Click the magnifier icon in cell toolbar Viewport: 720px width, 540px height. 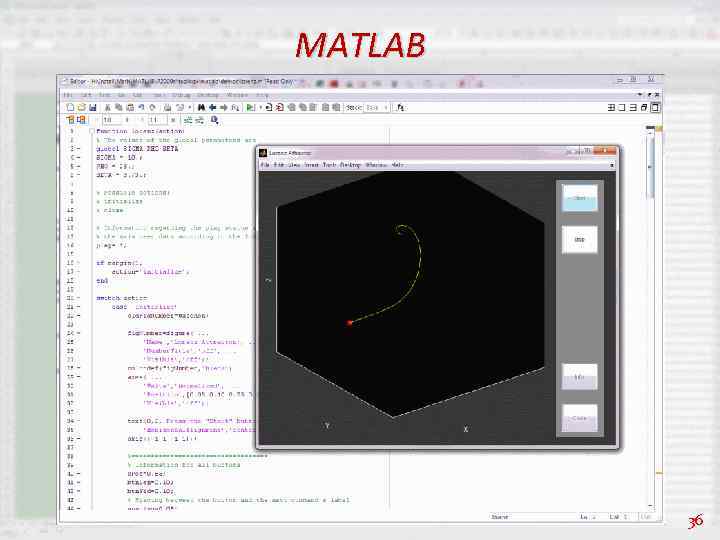tap(214, 120)
